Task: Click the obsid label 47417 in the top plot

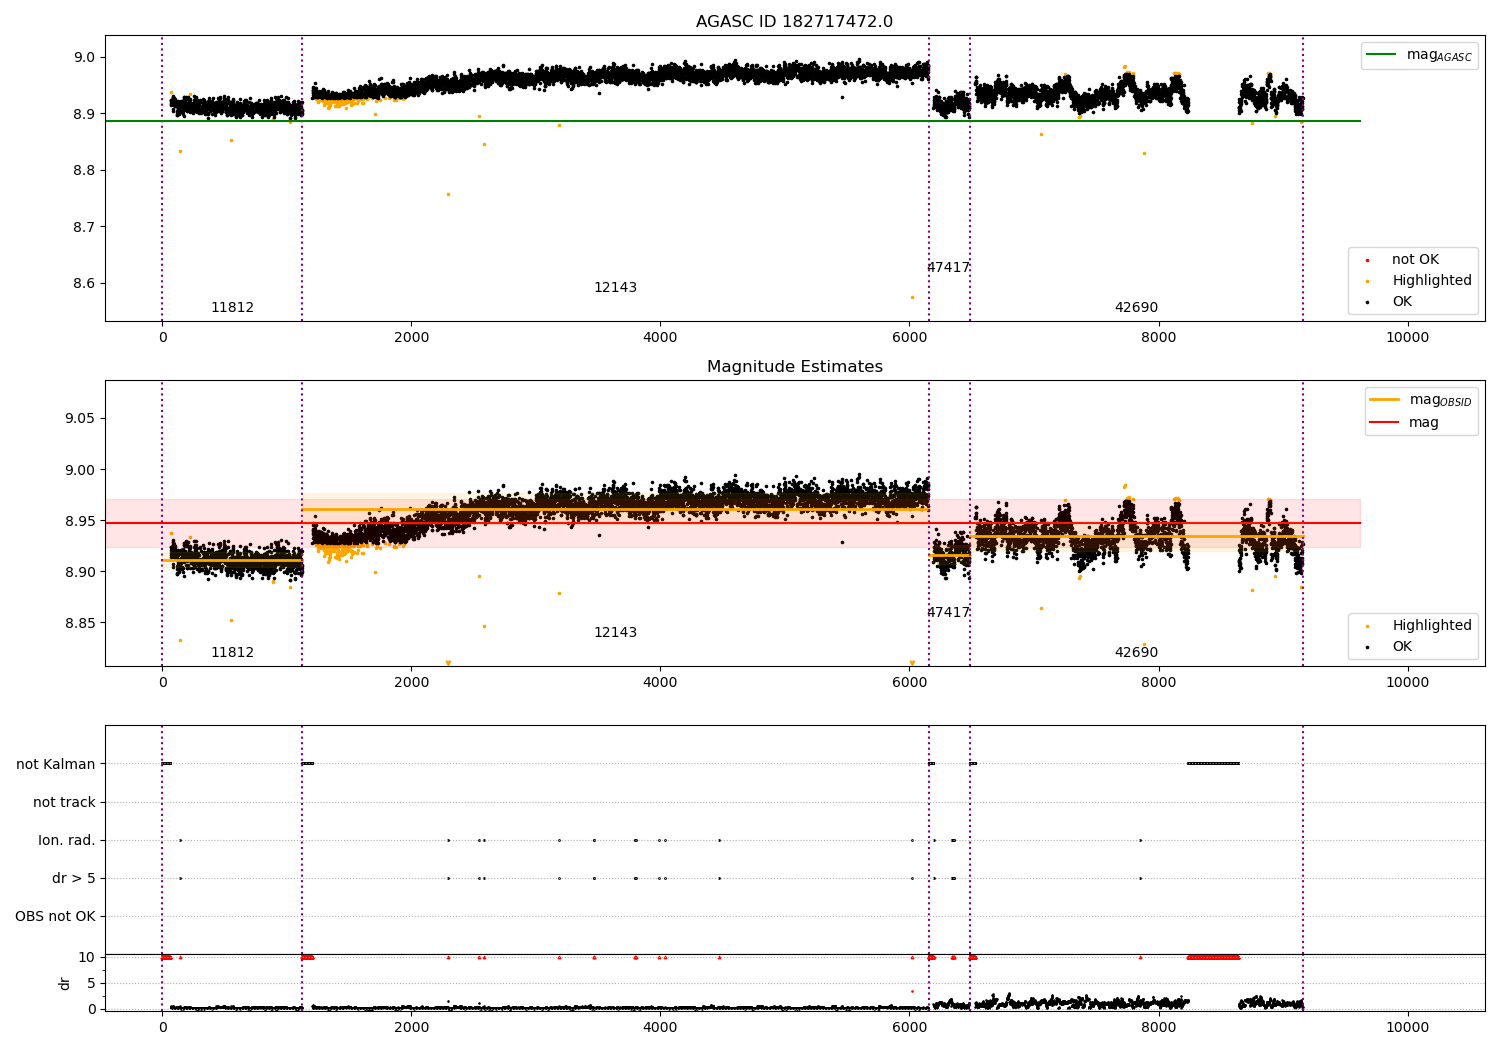Action: click(x=948, y=268)
